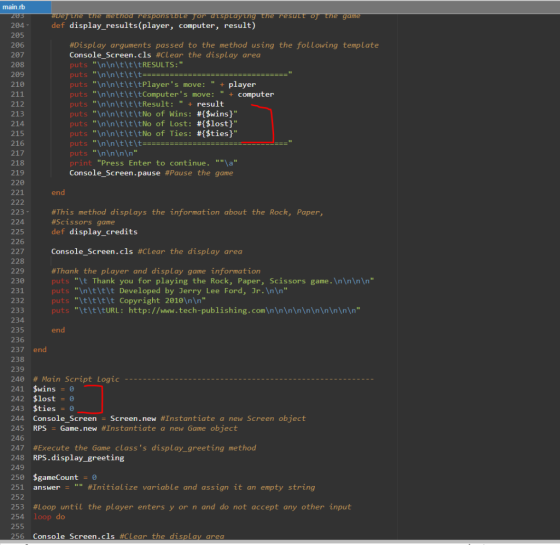Click the 'loop do' statement
The width and height of the screenshot is (560, 545).
49,517
